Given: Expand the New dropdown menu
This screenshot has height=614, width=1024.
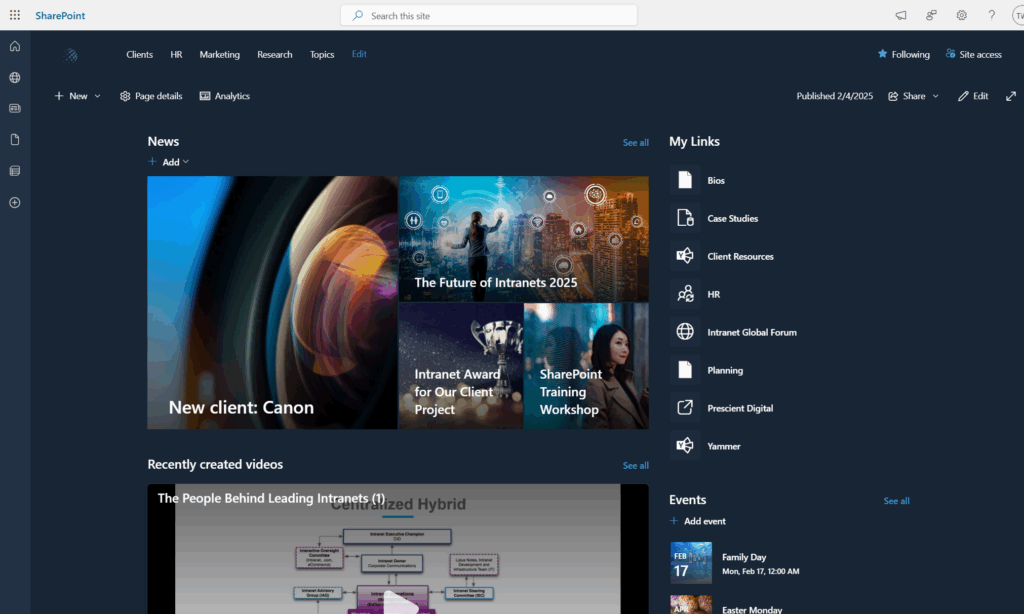Looking at the screenshot, I should click(x=78, y=96).
